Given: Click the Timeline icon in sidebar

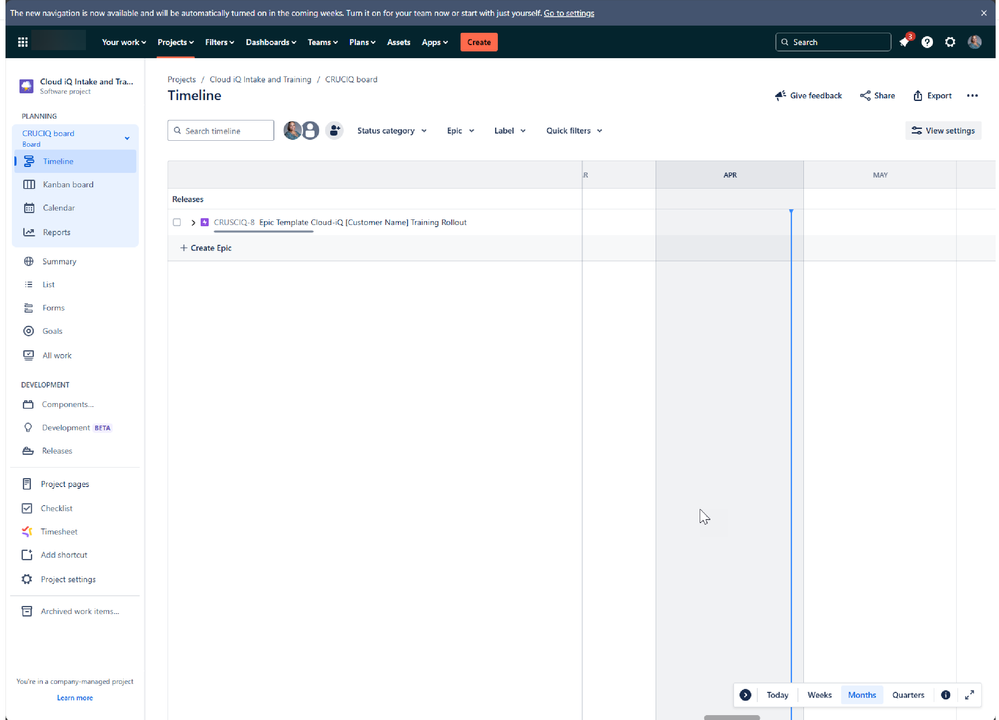Looking at the screenshot, I should [x=29, y=161].
